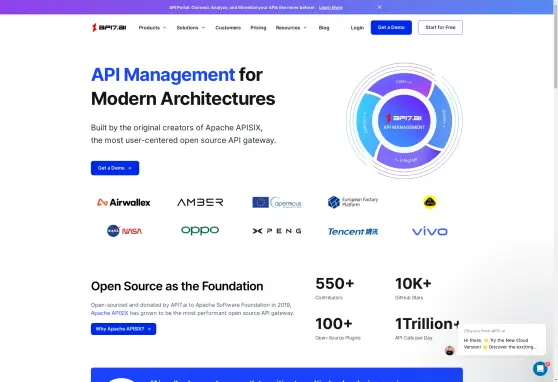The image size is (558, 382).
Task: Click the NASA logo
Action: [124, 231]
